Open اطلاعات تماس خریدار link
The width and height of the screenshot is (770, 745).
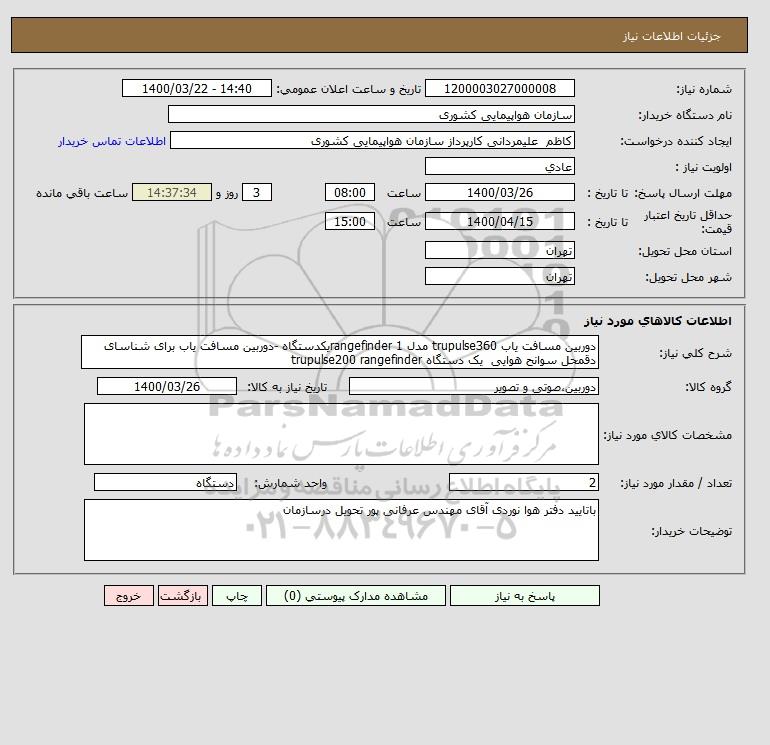pyautogui.click(x=112, y=141)
